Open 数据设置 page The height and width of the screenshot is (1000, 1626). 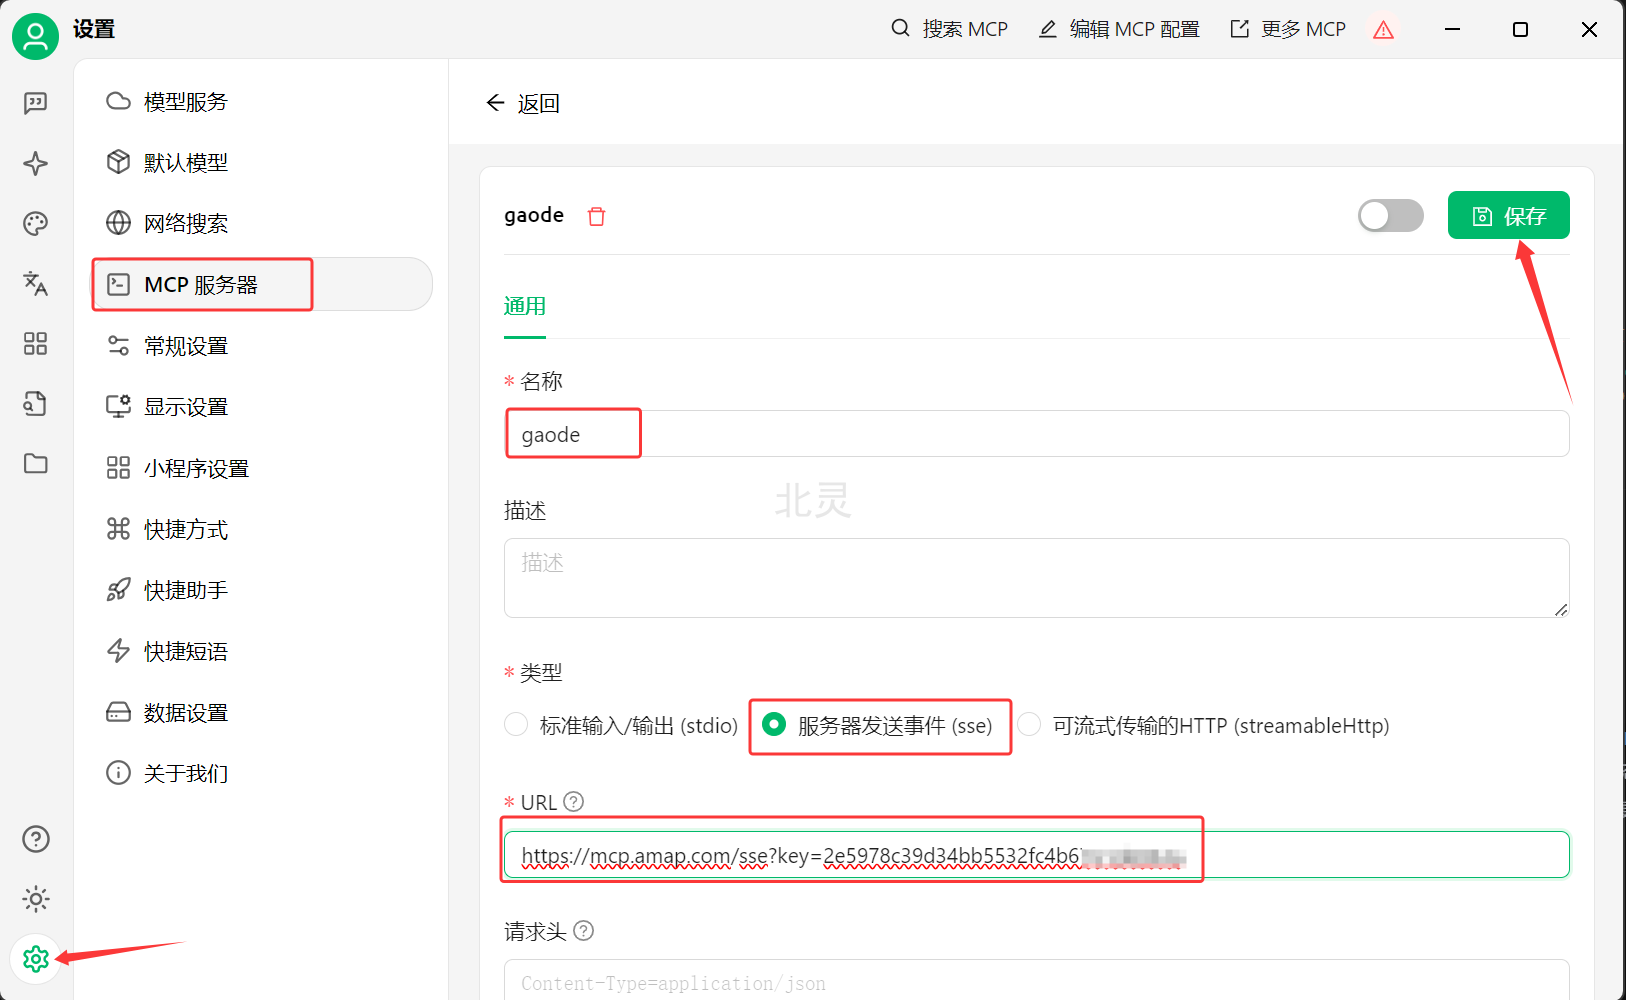[262, 712]
